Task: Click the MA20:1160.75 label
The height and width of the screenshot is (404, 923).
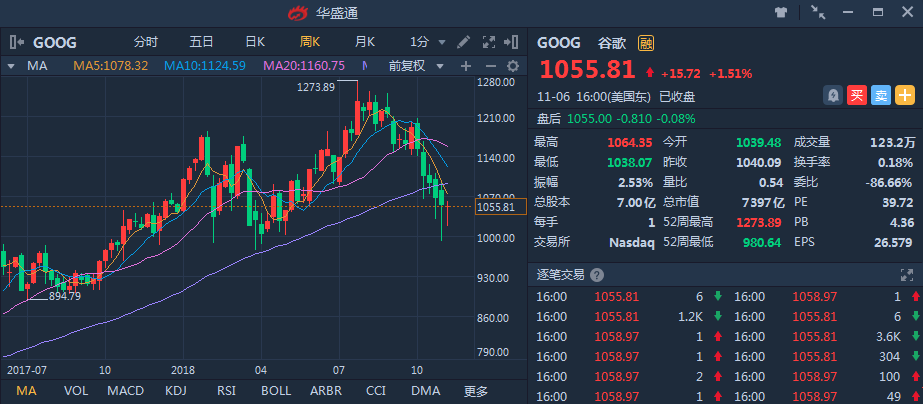Action: [304, 66]
